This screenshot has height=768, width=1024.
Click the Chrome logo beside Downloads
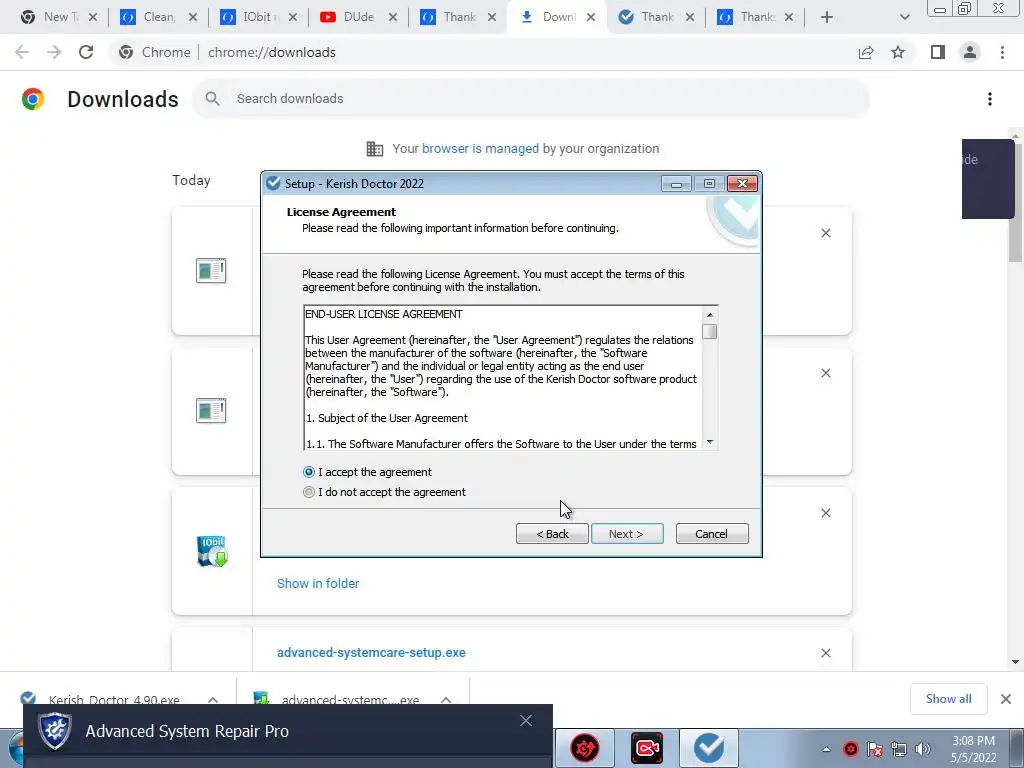tap(33, 99)
